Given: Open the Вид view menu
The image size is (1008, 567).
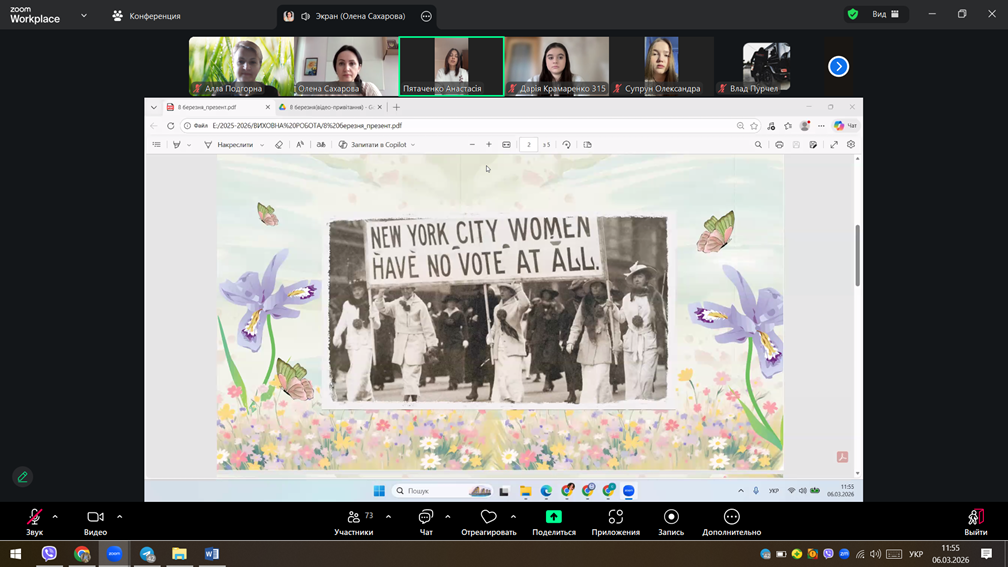Looking at the screenshot, I should point(885,15).
